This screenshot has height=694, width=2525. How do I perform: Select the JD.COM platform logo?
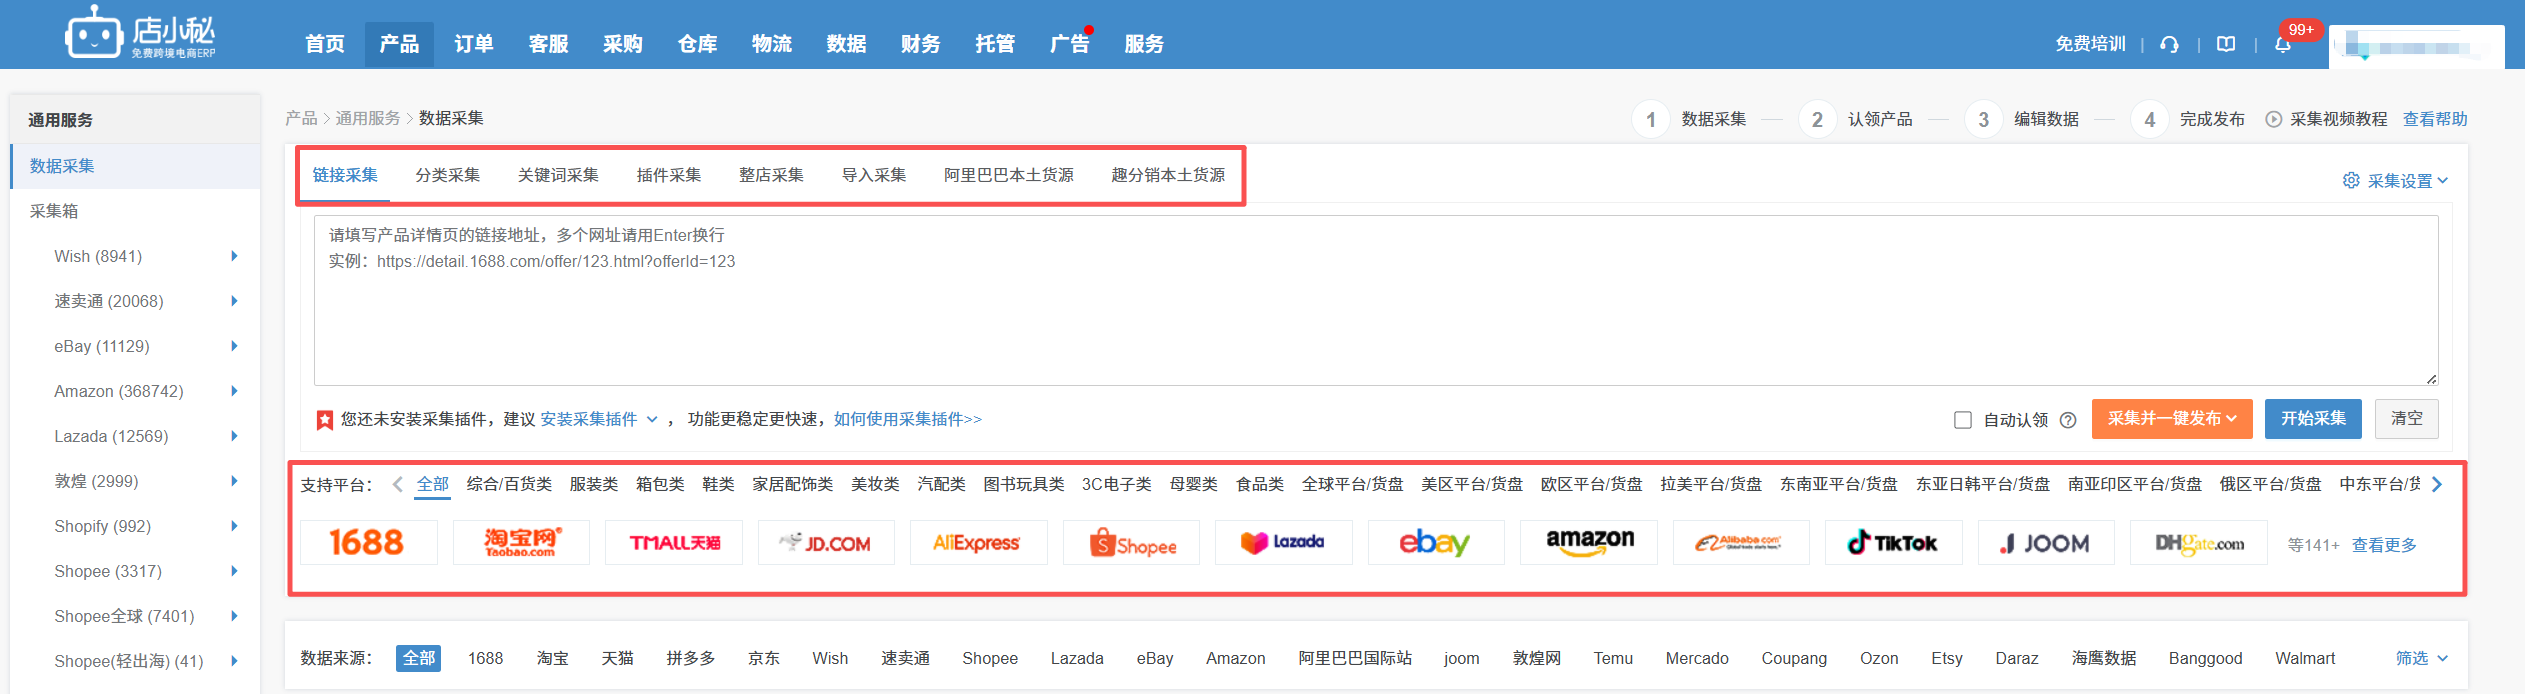[x=826, y=543]
